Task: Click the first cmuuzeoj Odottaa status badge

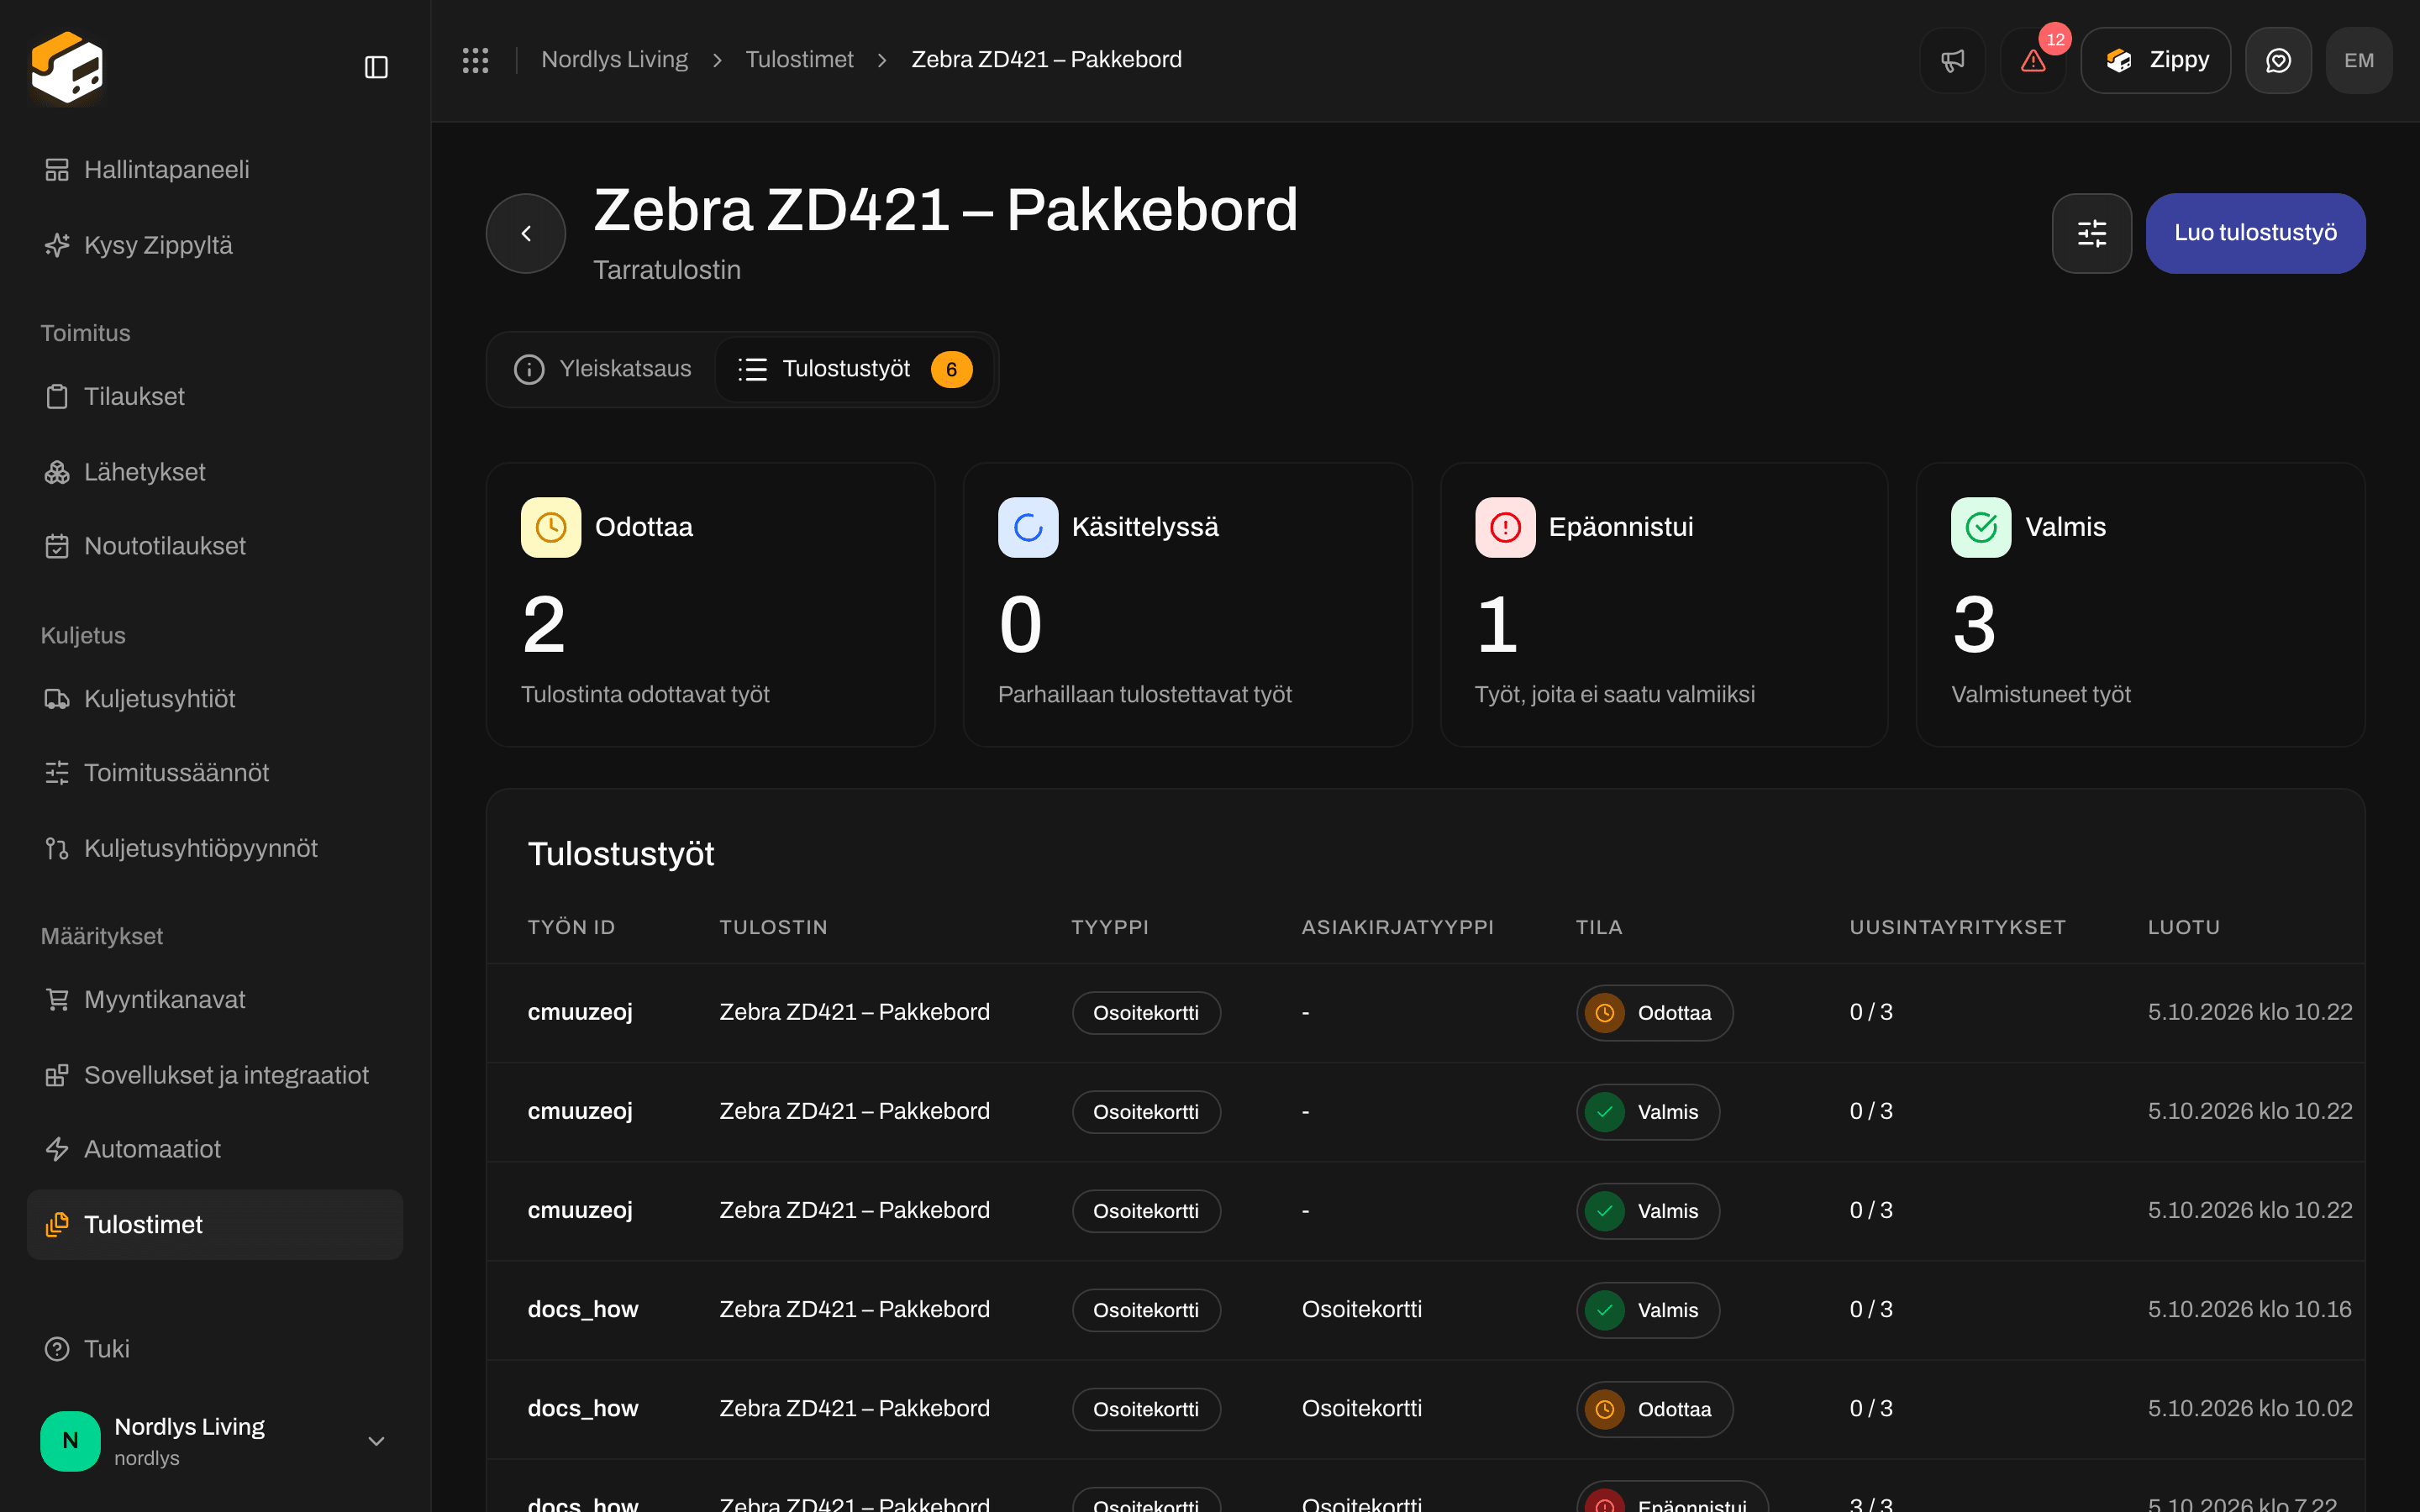Action: (x=1654, y=1013)
